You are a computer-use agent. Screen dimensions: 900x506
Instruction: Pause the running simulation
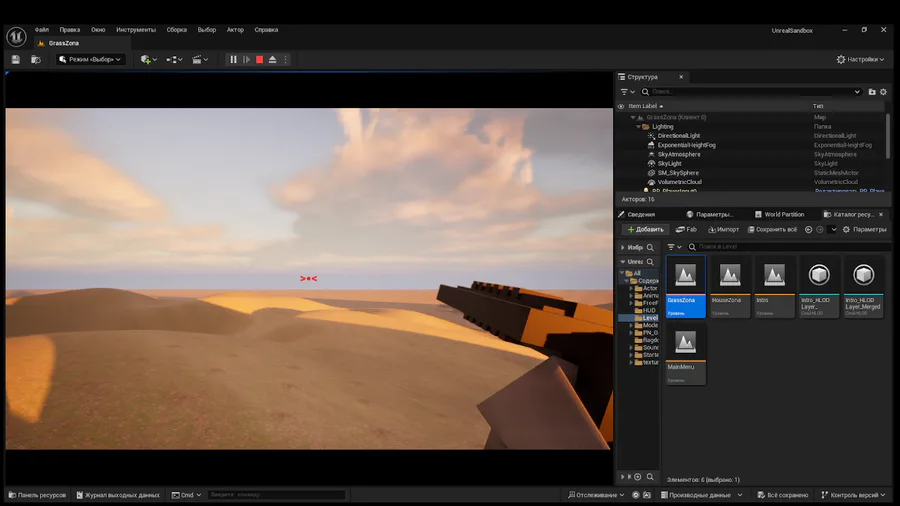(233, 60)
